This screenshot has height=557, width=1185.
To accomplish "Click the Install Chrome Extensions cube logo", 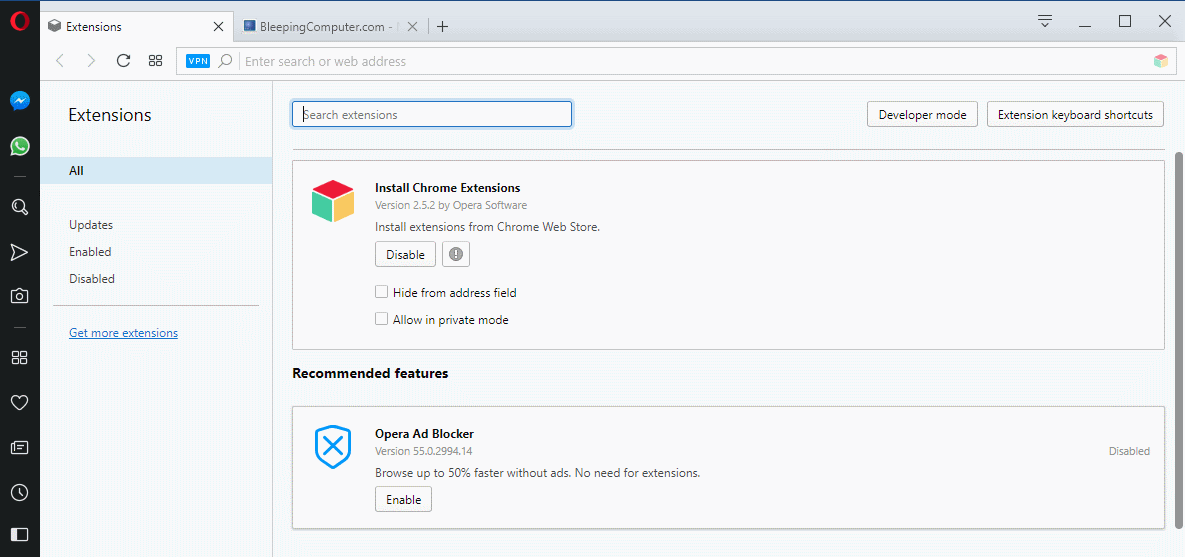I will (333, 201).
